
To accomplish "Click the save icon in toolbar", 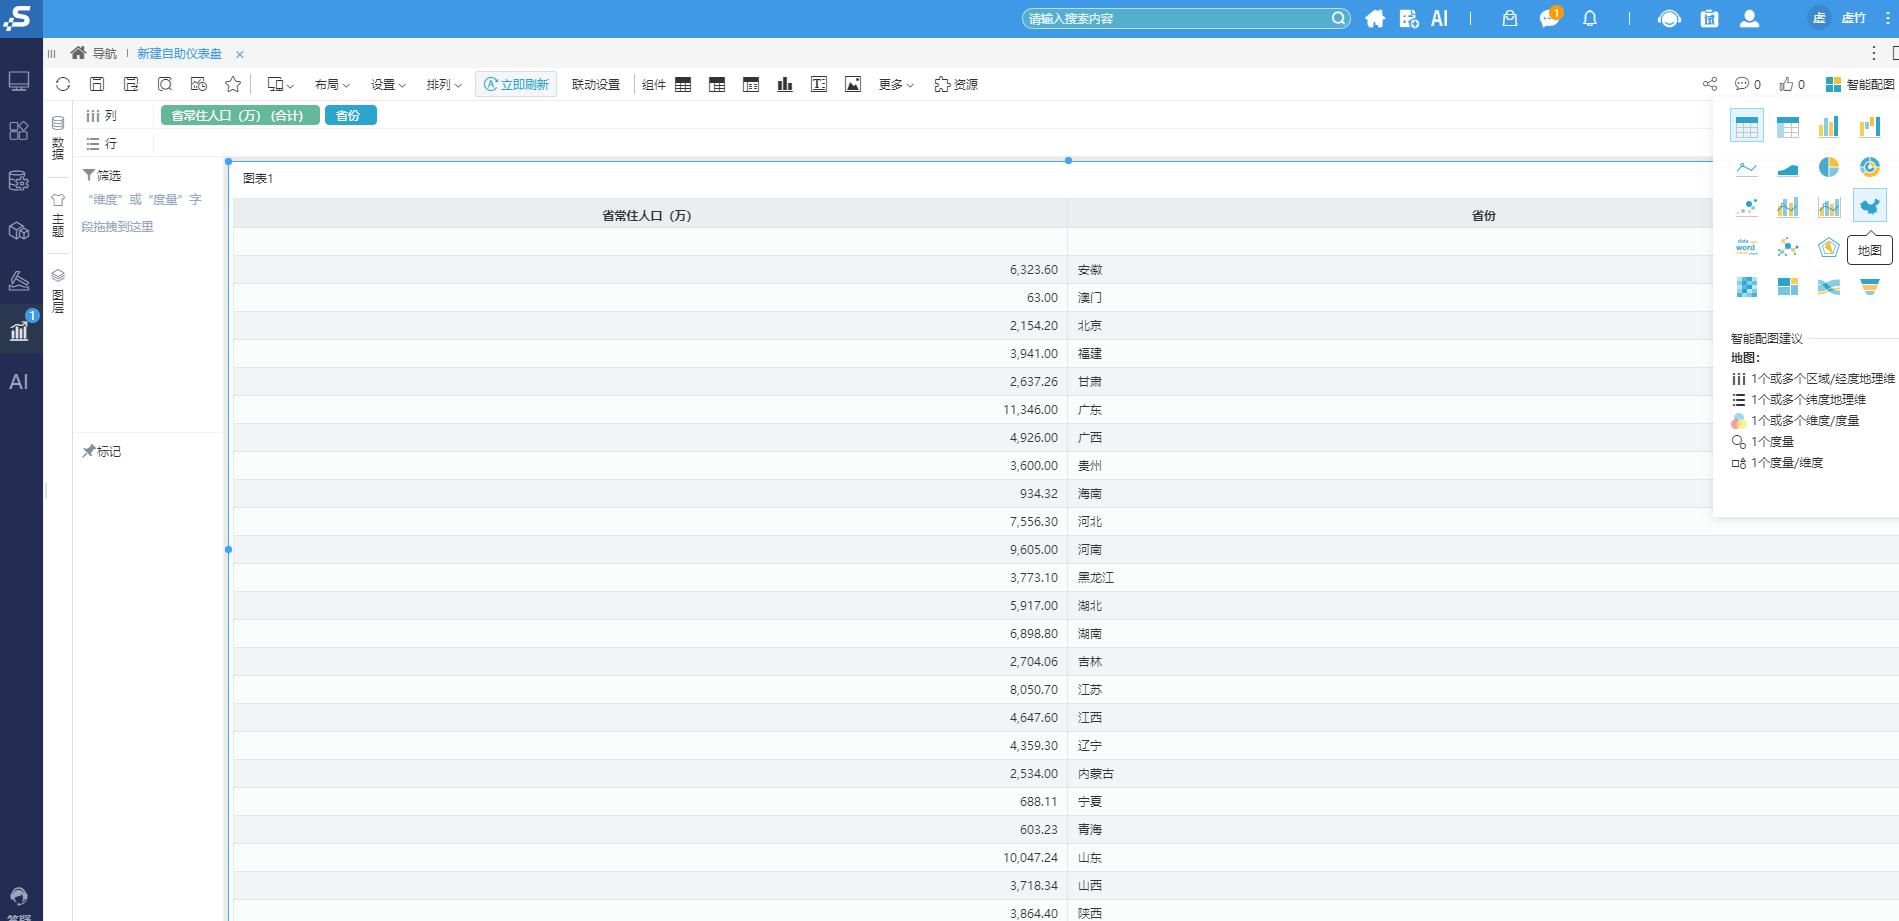I will click(97, 85).
